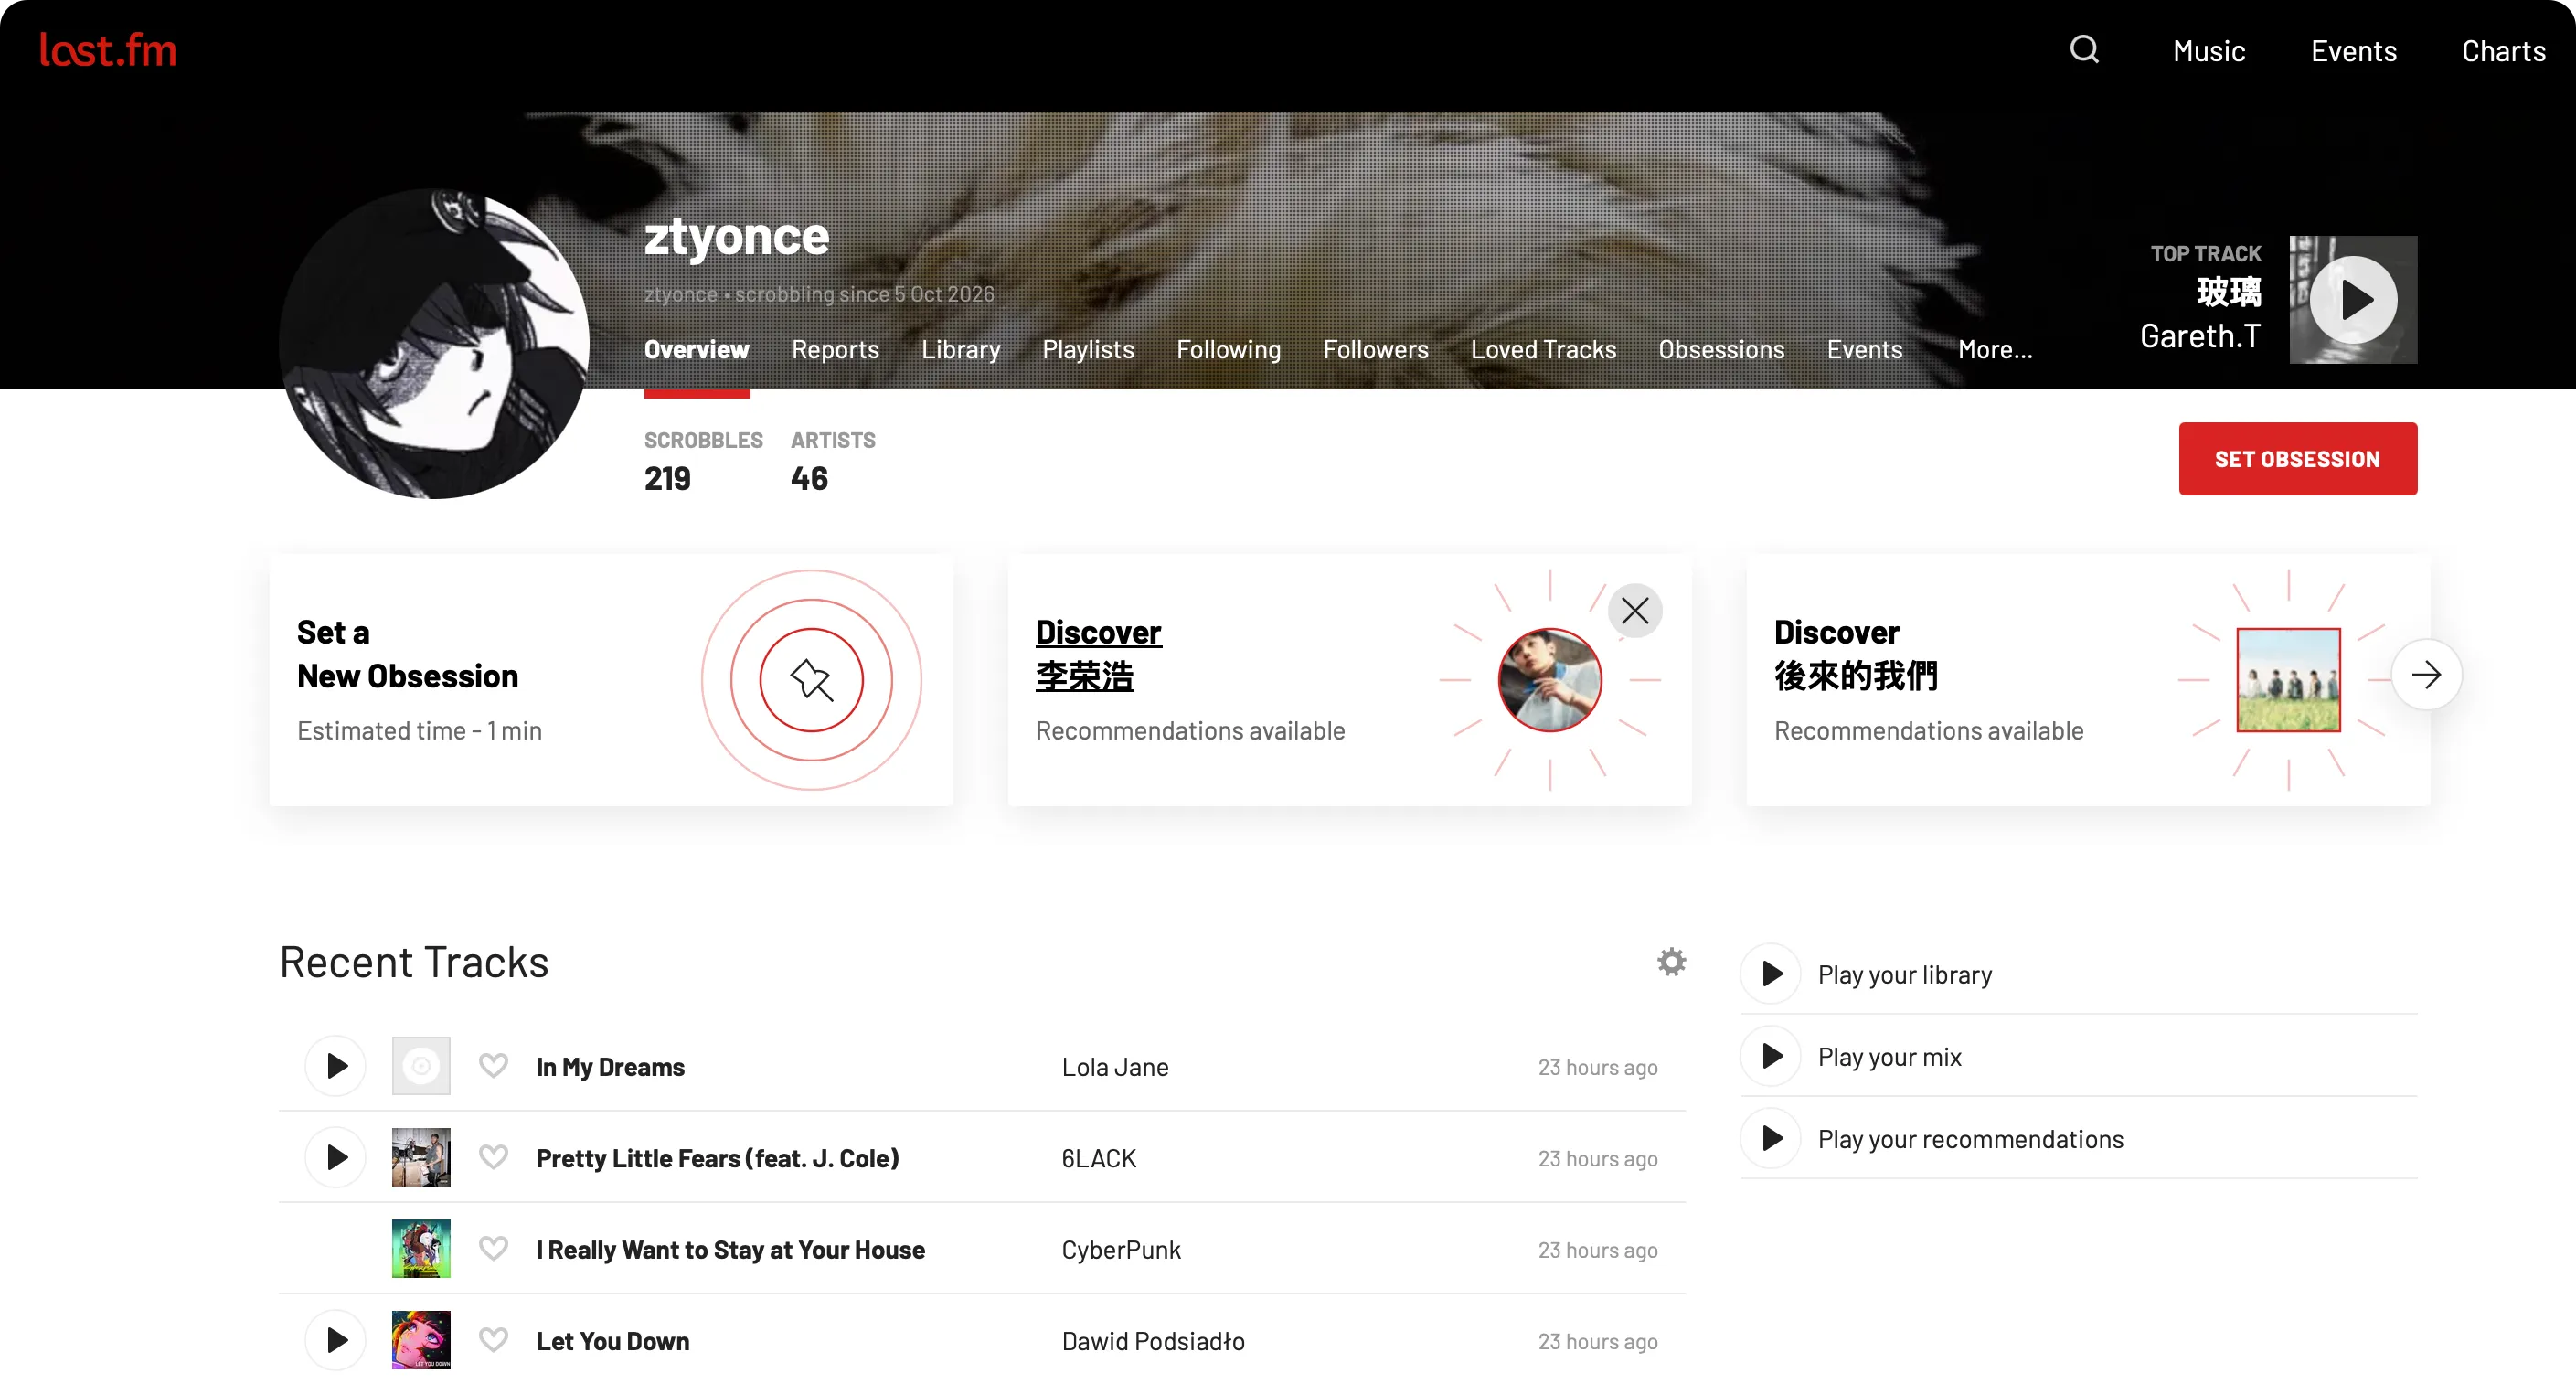Viewport: 2576px width, 1384px height.
Task: Play the track Let You Down
Action: 336,1340
